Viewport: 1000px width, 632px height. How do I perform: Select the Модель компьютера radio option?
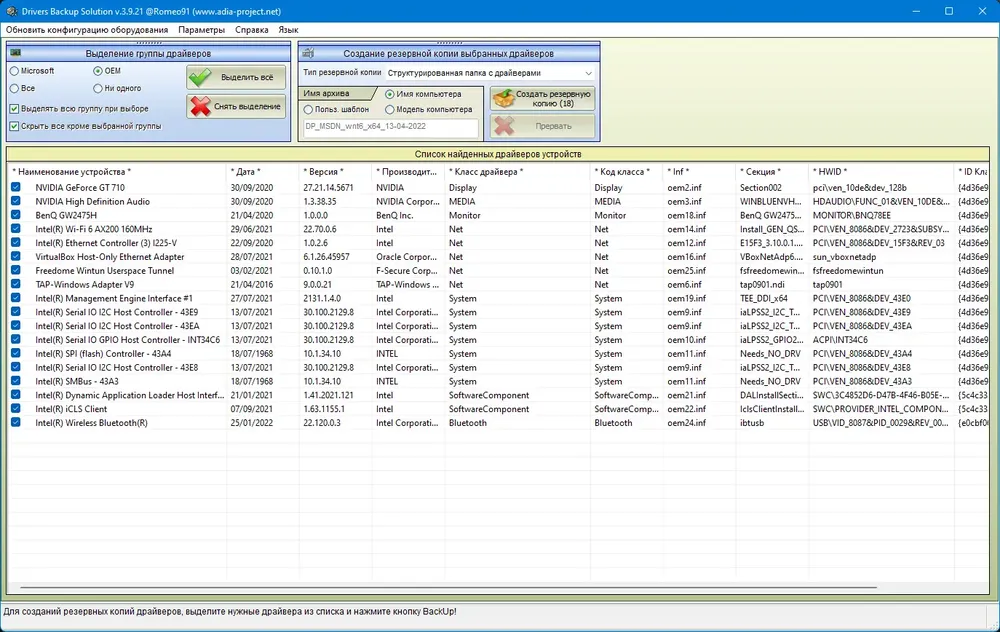(390, 110)
